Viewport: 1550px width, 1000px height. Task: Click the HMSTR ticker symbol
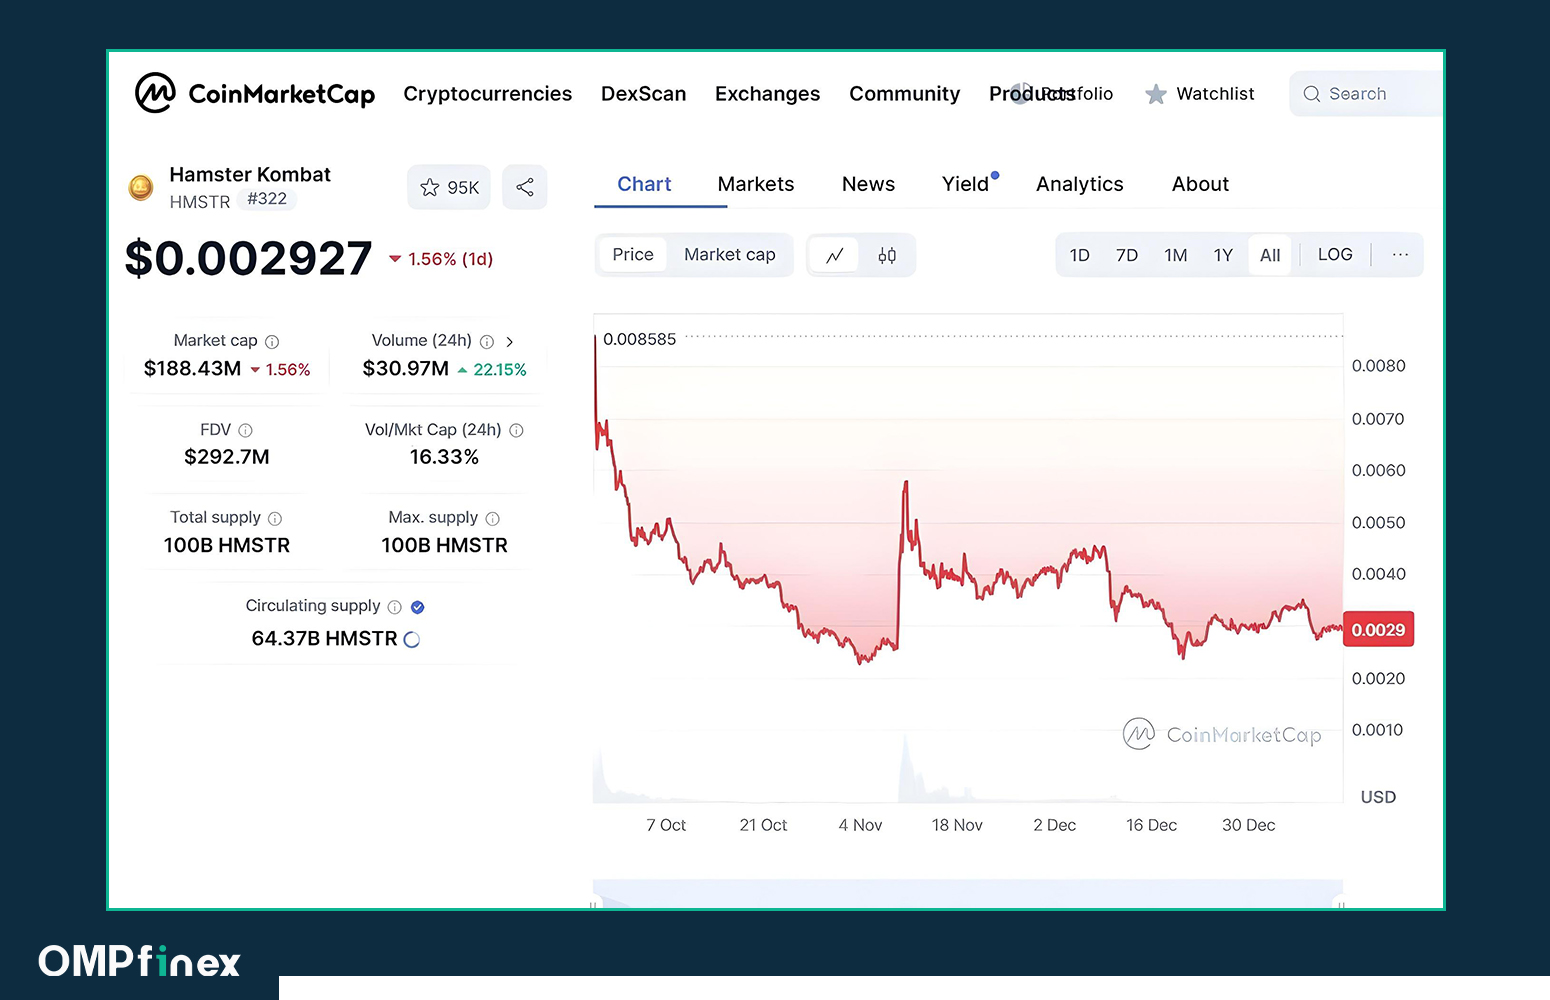(x=200, y=202)
